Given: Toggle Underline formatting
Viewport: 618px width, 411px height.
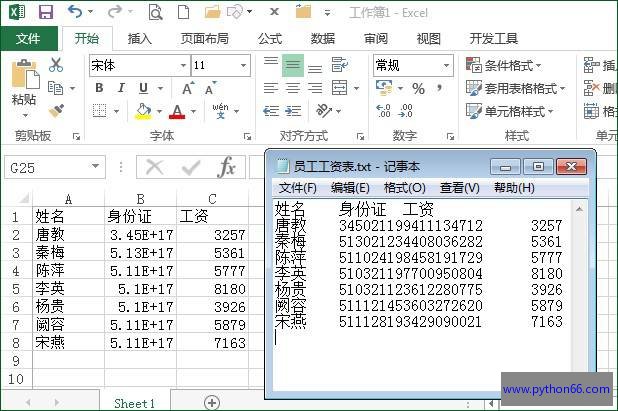Looking at the screenshot, I should pyautogui.click(x=143, y=88).
